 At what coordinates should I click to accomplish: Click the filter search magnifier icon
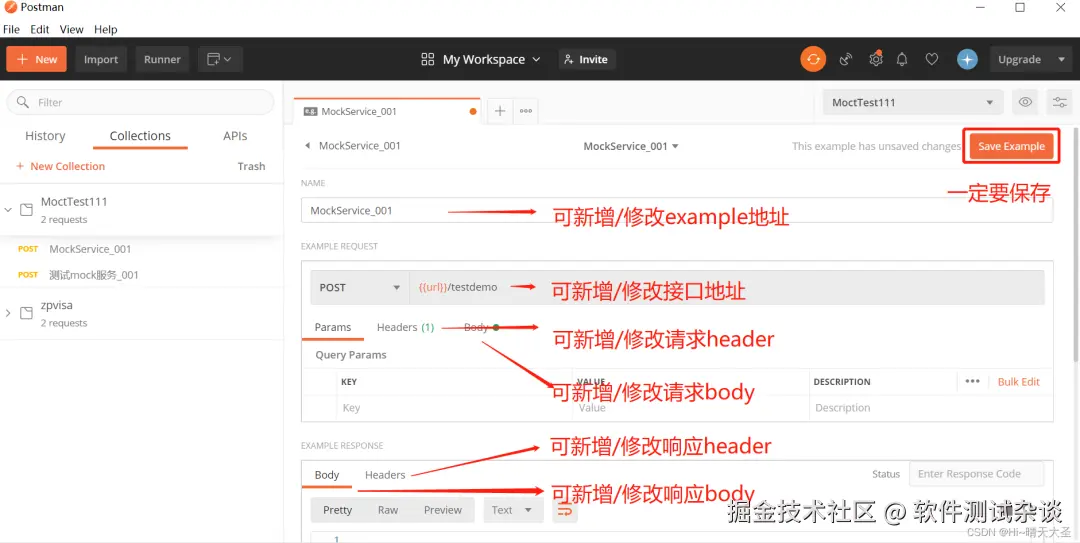[23, 102]
